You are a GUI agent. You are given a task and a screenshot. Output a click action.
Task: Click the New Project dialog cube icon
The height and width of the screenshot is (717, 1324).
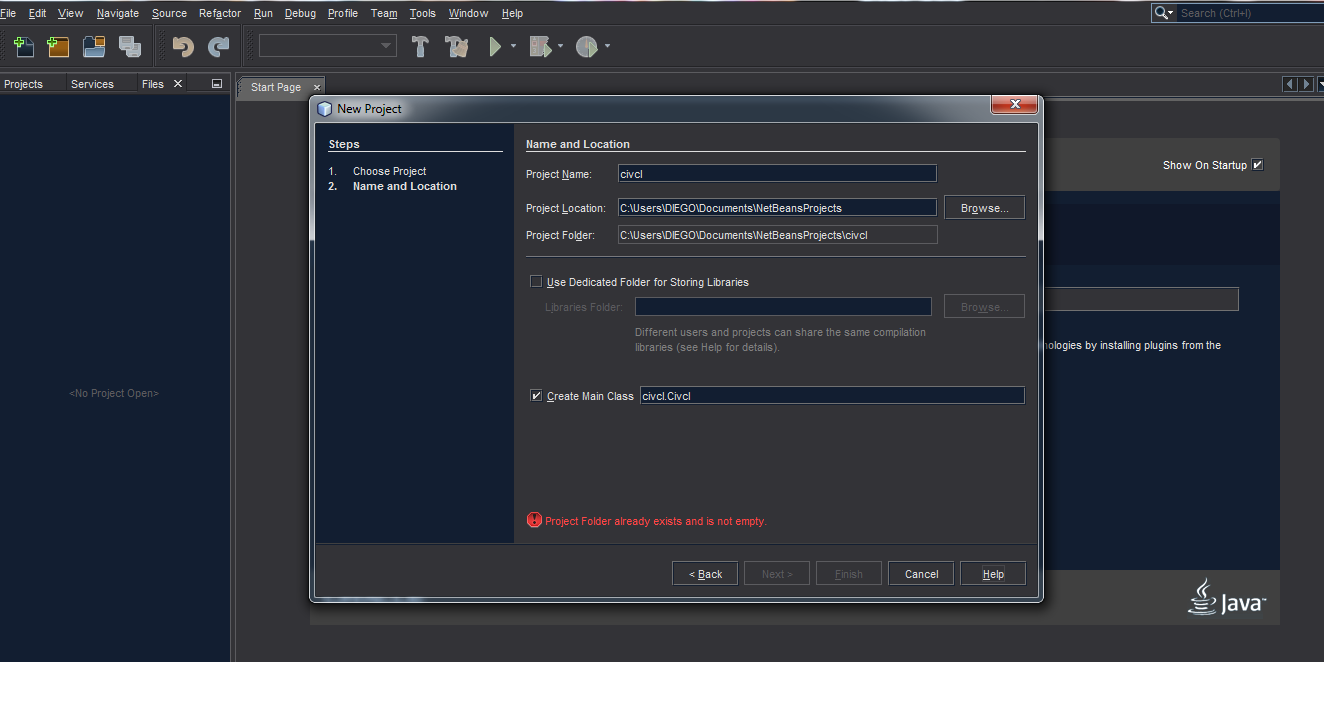tap(324, 109)
